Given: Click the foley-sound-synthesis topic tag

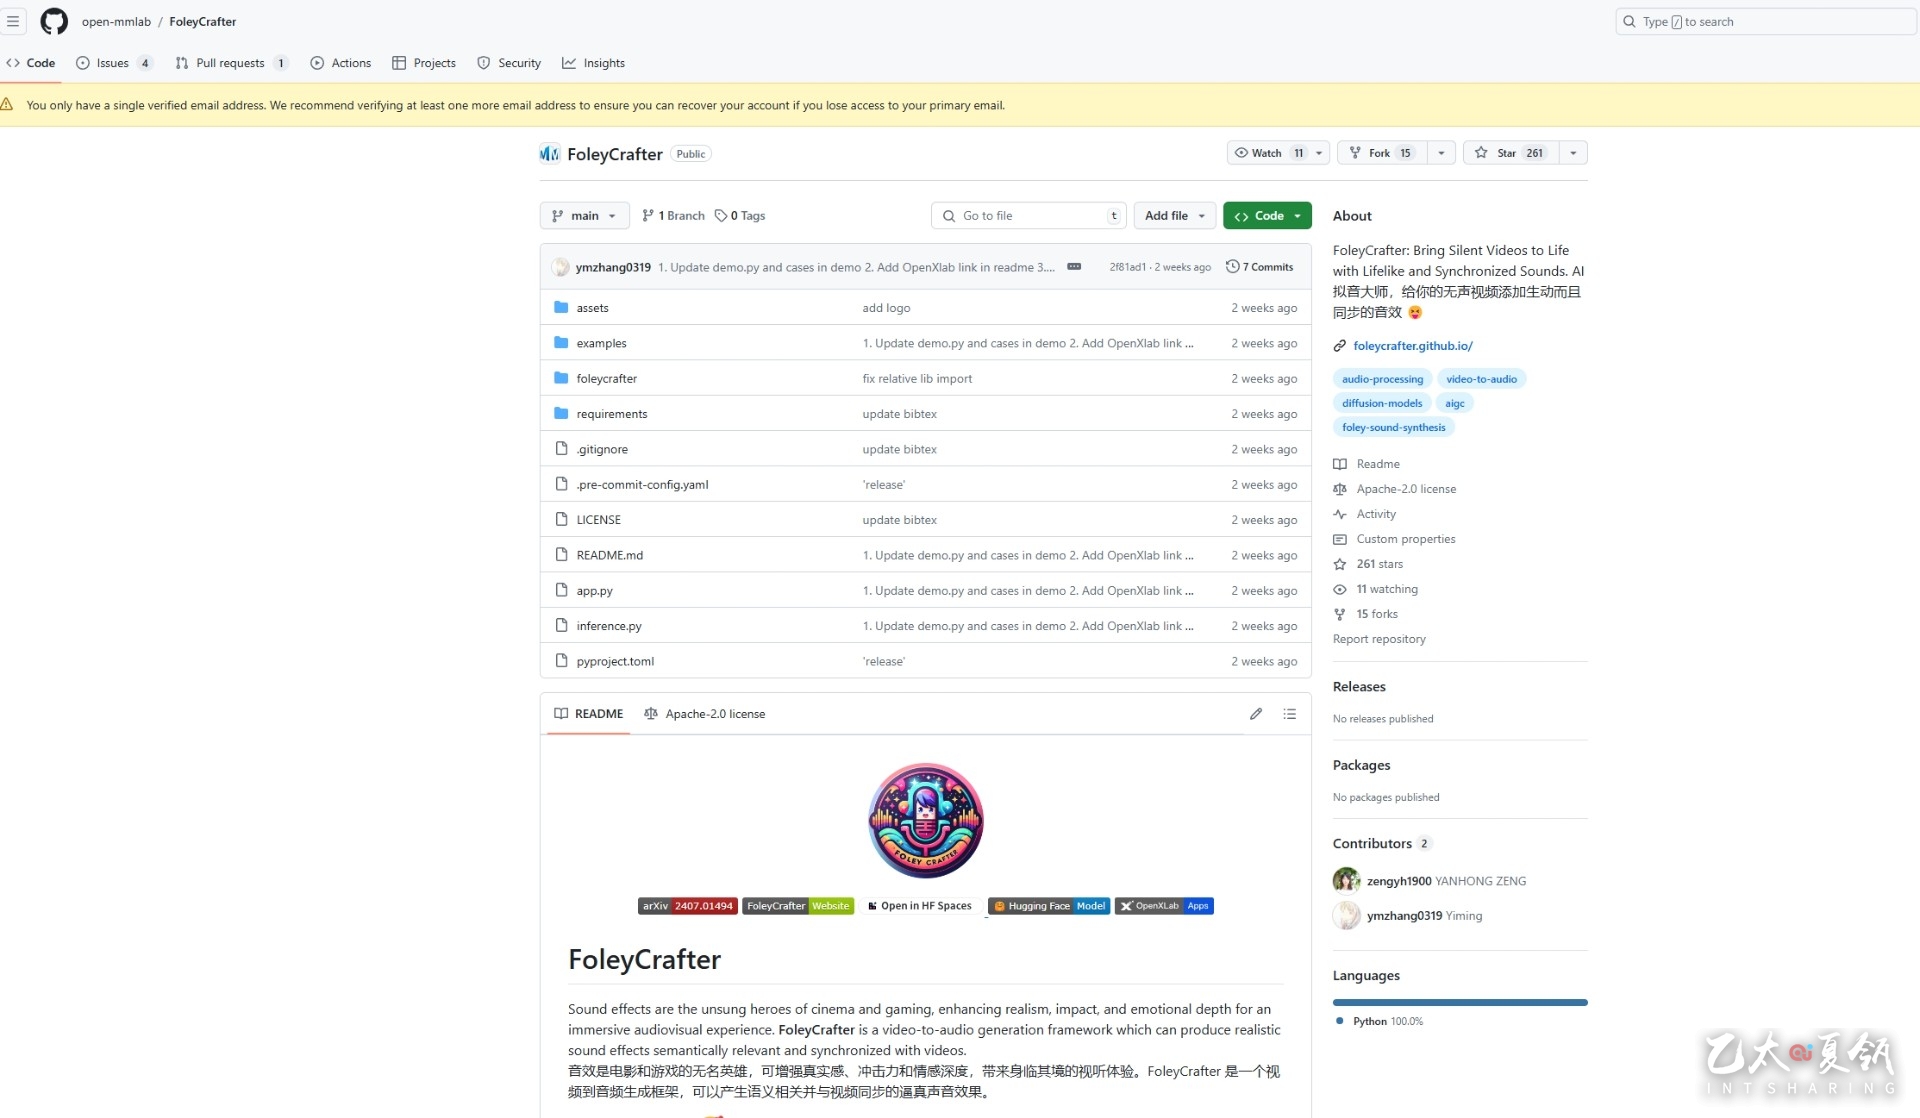Looking at the screenshot, I should tap(1393, 427).
